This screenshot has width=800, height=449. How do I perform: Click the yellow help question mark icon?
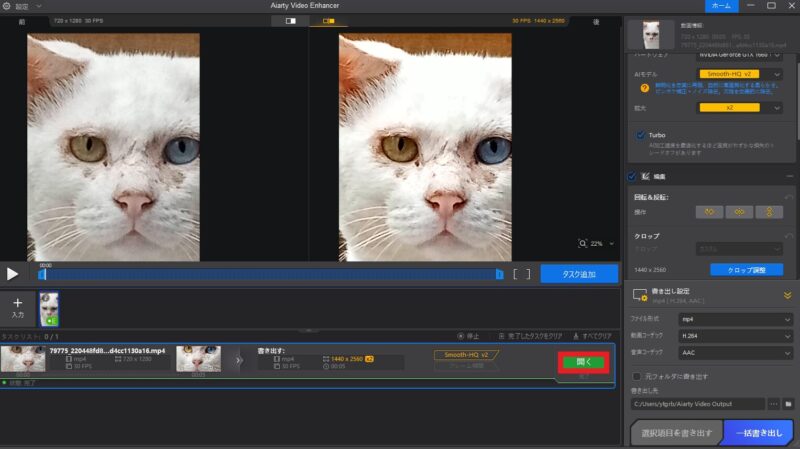(x=643, y=88)
